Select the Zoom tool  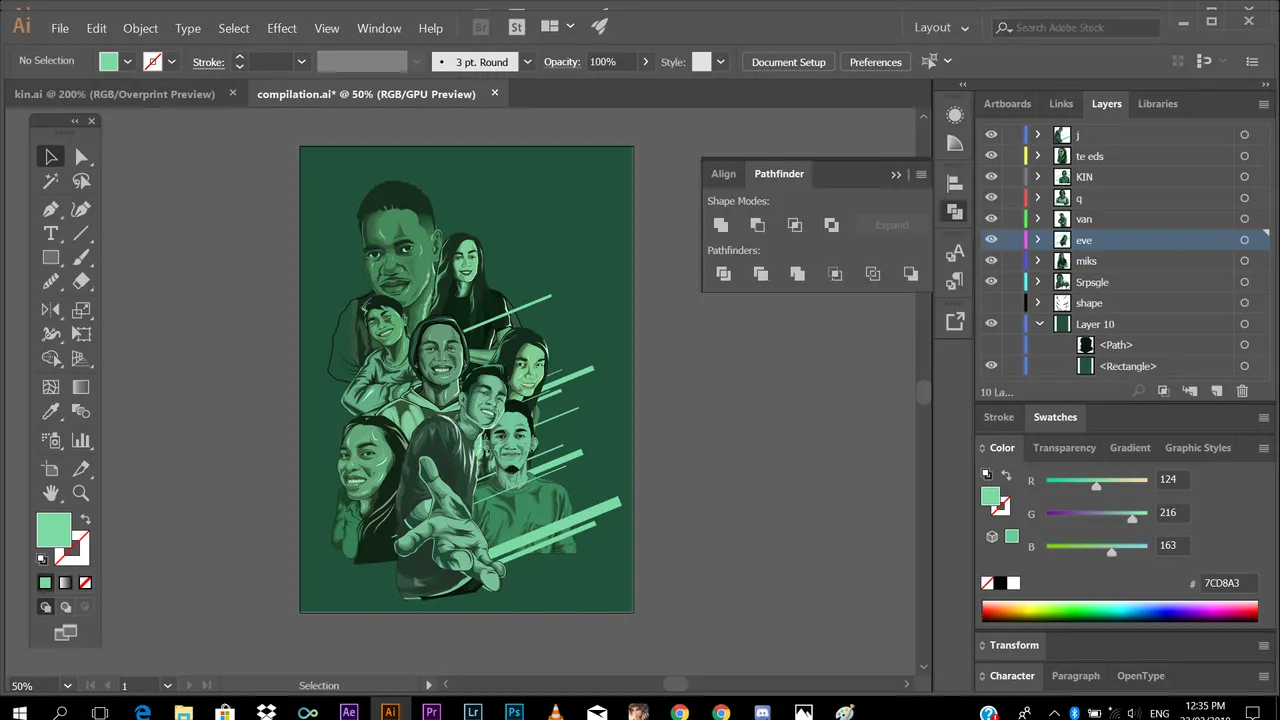tap(82, 492)
